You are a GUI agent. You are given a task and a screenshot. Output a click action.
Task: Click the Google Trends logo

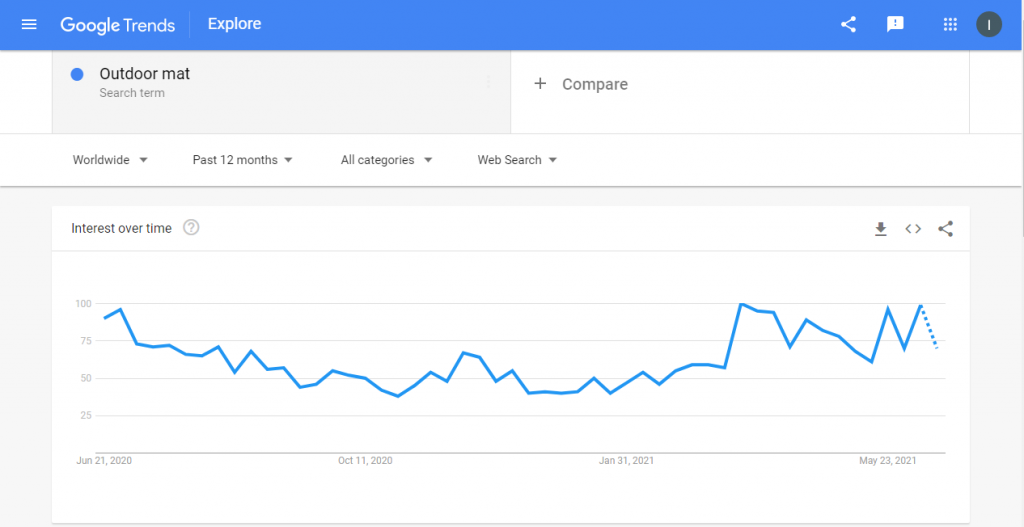[118, 25]
